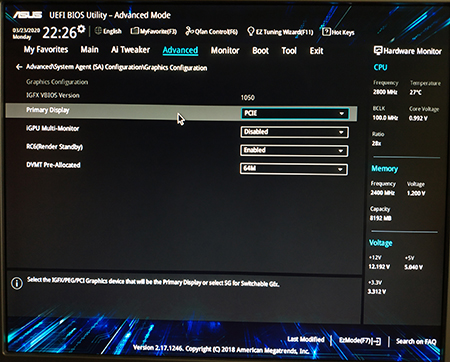The width and height of the screenshot is (450, 362).
Task: Select the Advanced tab
Action: (180, 50)
